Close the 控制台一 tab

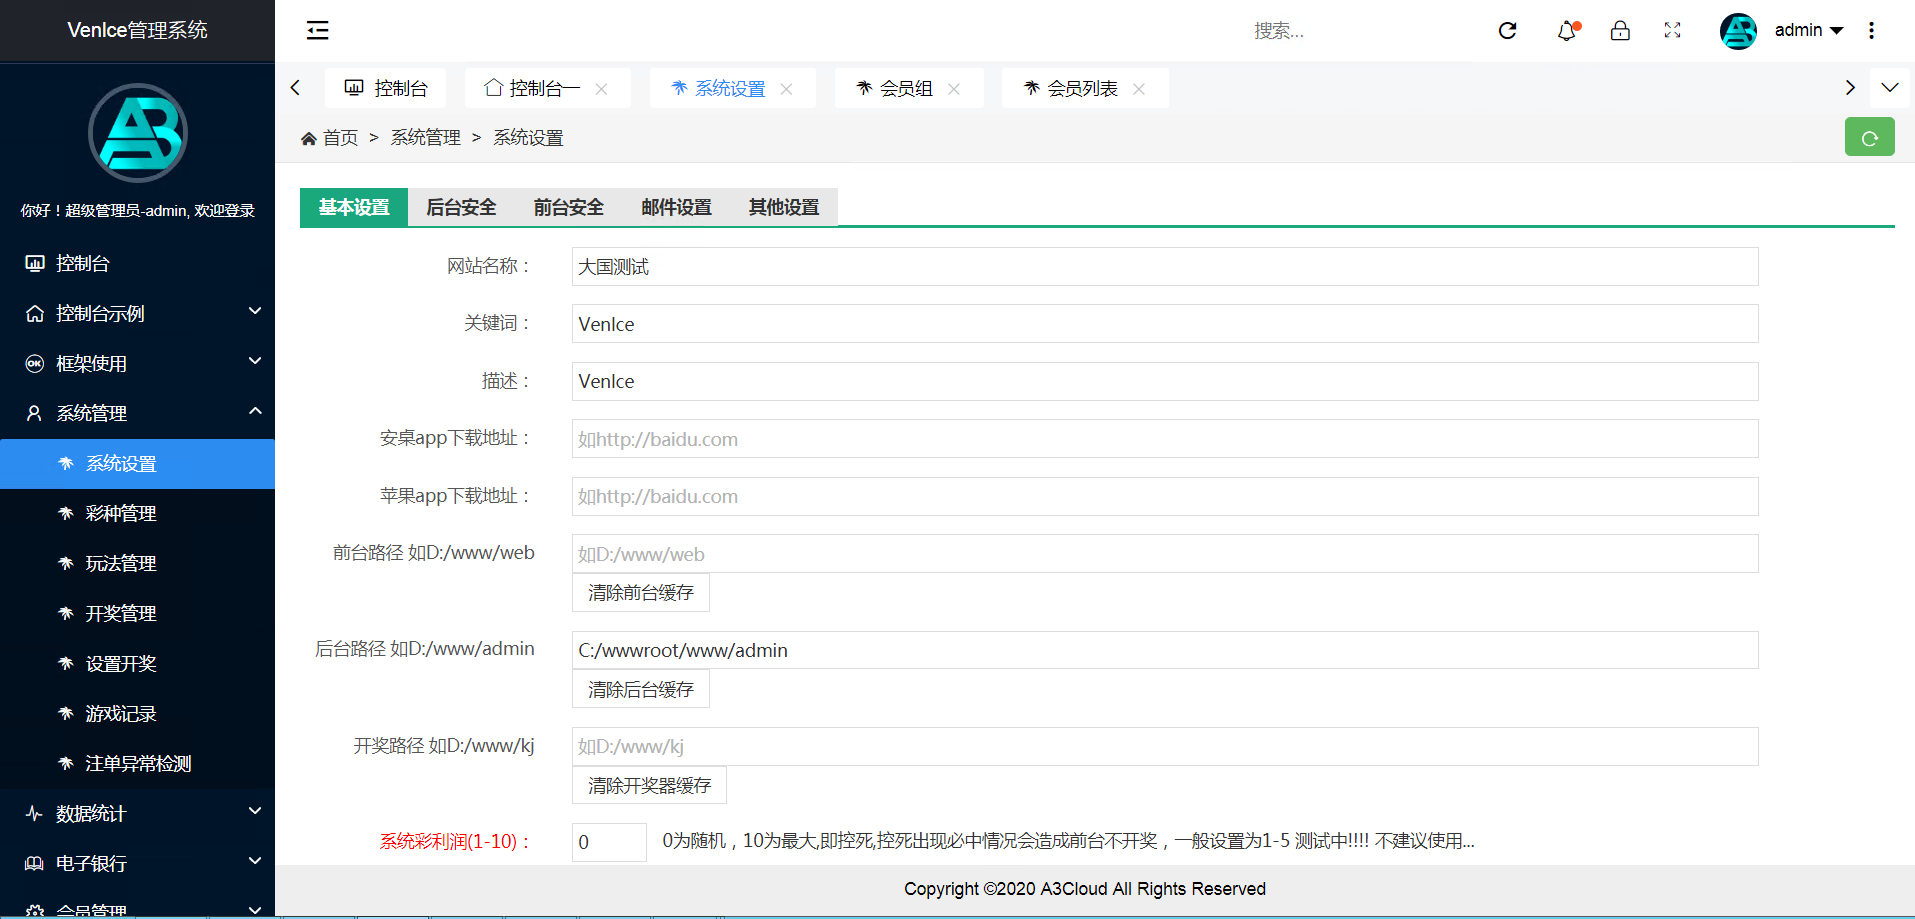coord(601,89)
